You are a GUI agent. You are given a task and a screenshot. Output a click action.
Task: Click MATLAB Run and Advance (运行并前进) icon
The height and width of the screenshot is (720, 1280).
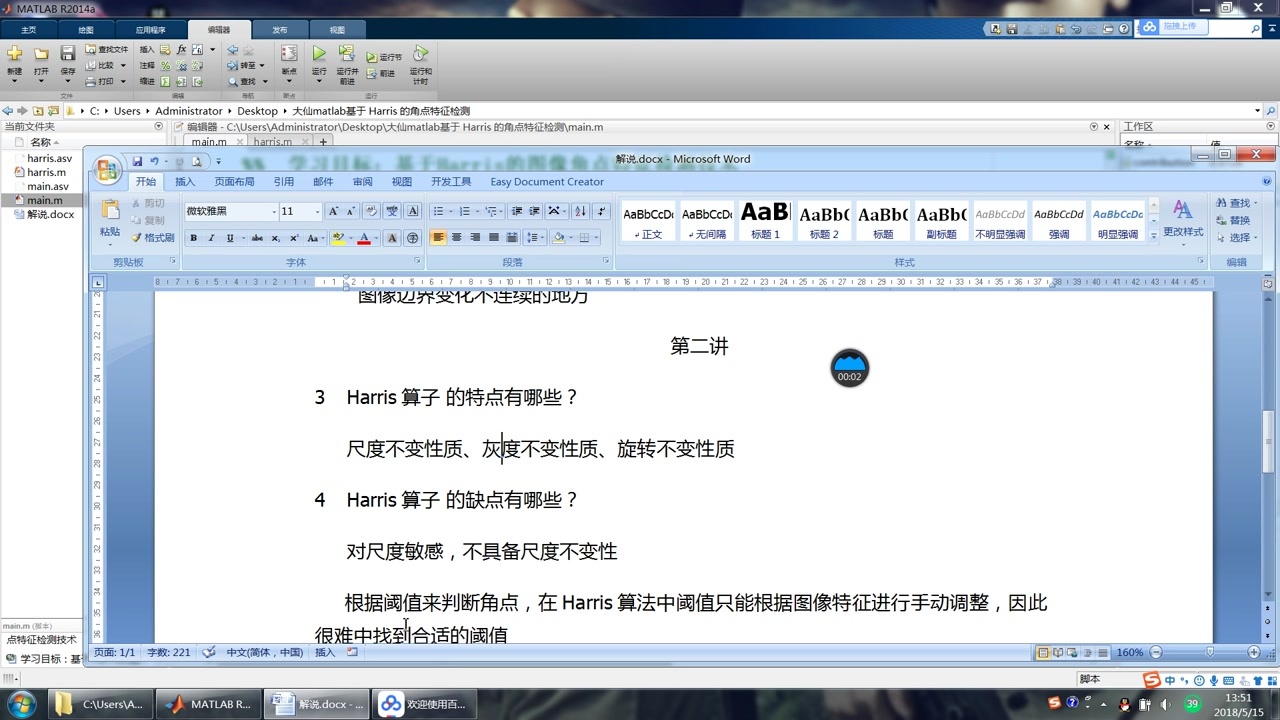[x=347, y=54]
